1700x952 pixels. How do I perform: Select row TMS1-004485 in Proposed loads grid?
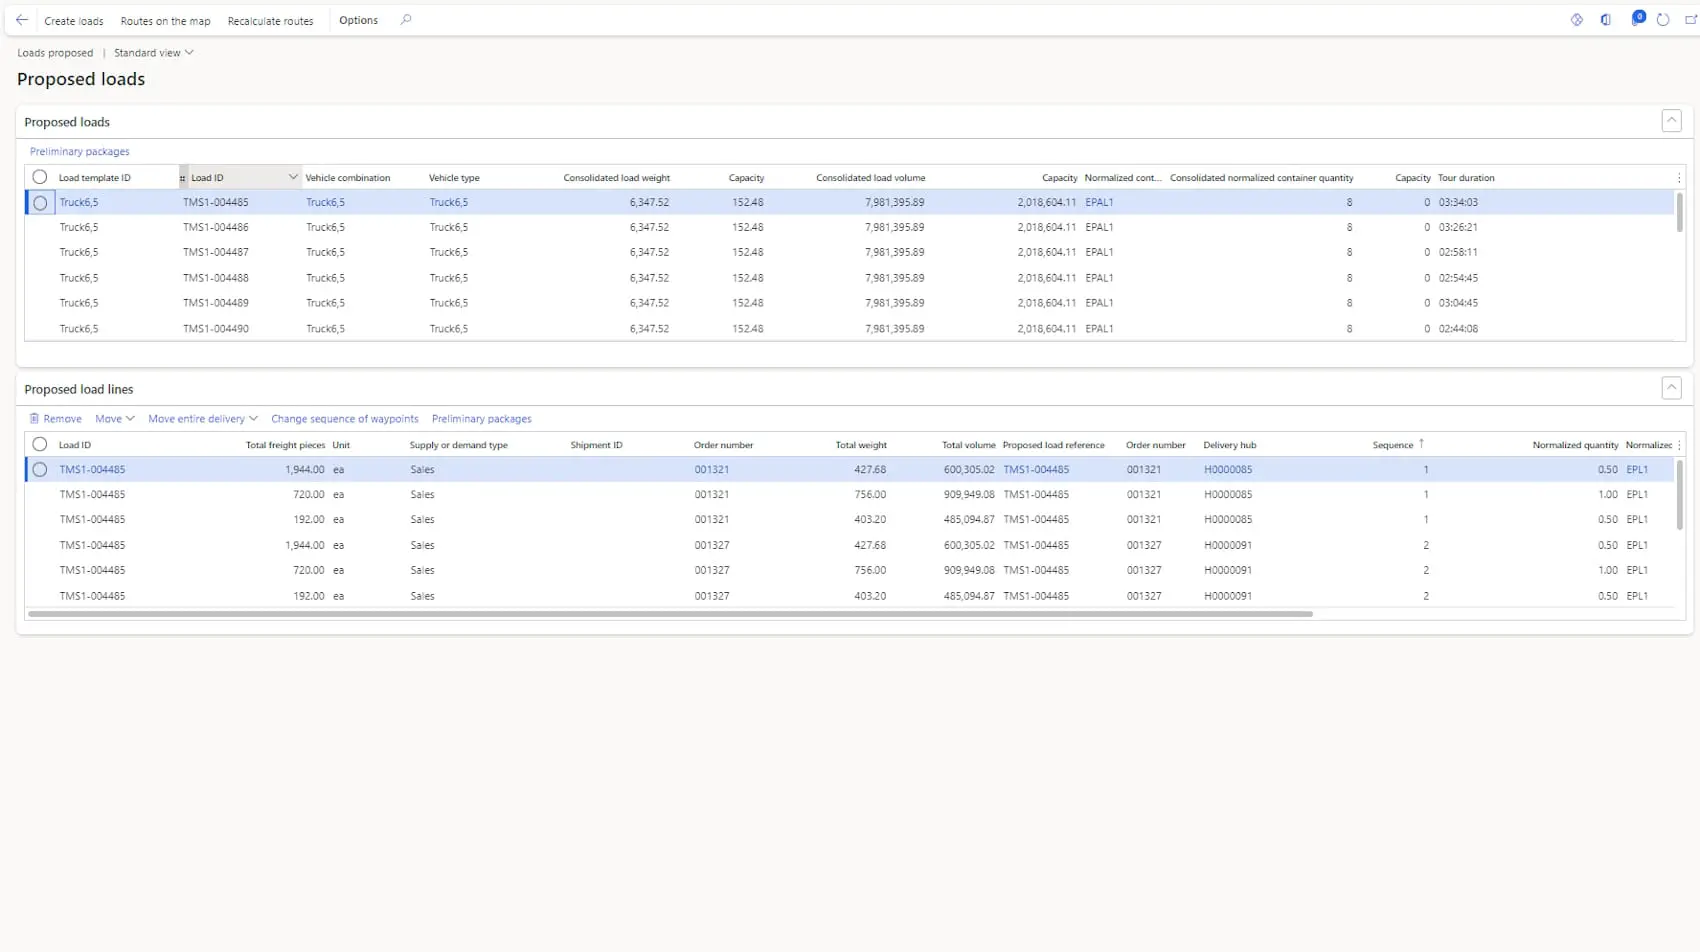[x=40, y=203]
